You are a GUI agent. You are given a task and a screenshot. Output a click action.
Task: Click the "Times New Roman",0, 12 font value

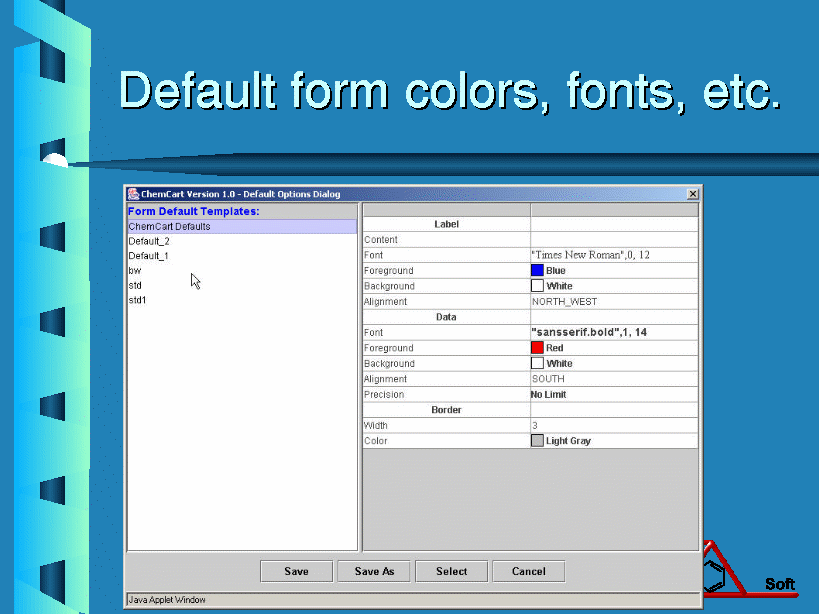point(590,255)
